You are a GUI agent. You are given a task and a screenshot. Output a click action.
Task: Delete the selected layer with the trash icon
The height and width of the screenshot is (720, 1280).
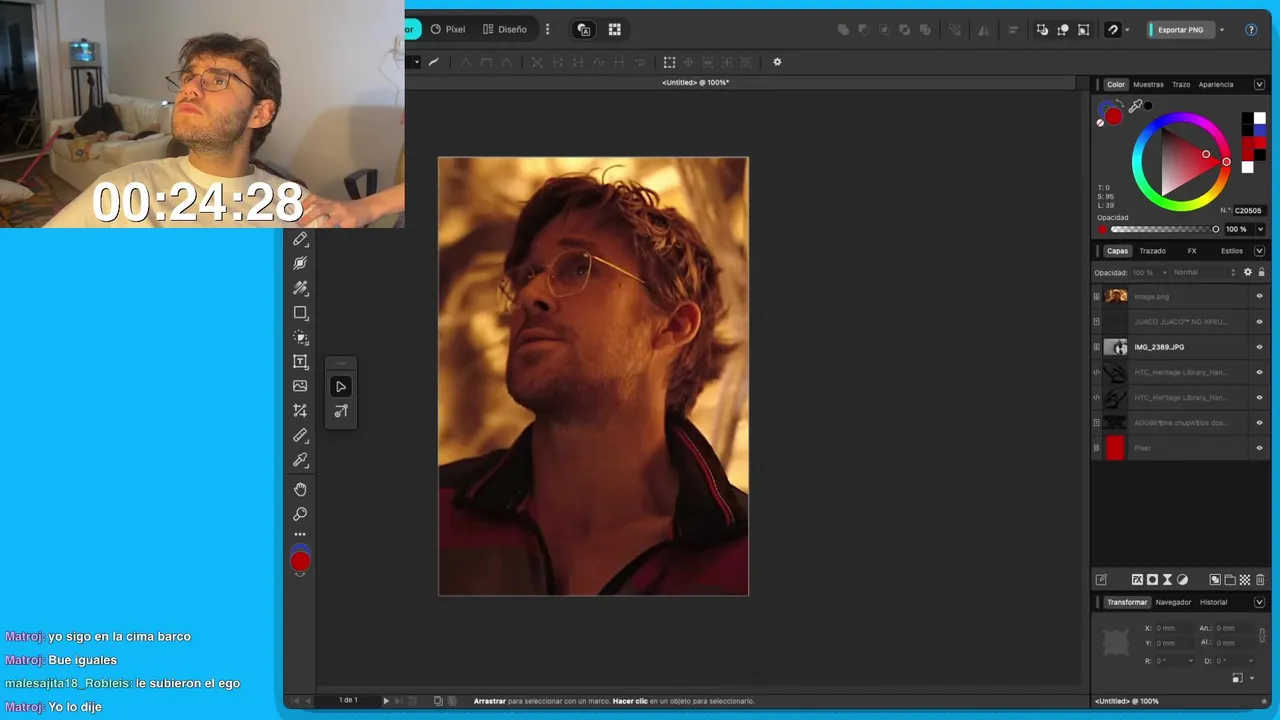click(x=1260, y=580)
